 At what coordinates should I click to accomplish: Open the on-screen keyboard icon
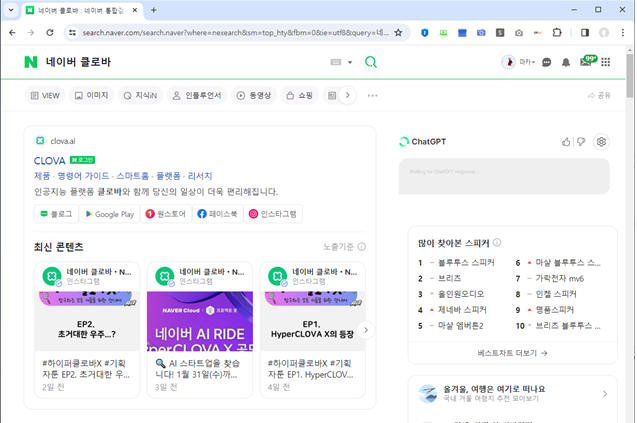coord(336,62)
